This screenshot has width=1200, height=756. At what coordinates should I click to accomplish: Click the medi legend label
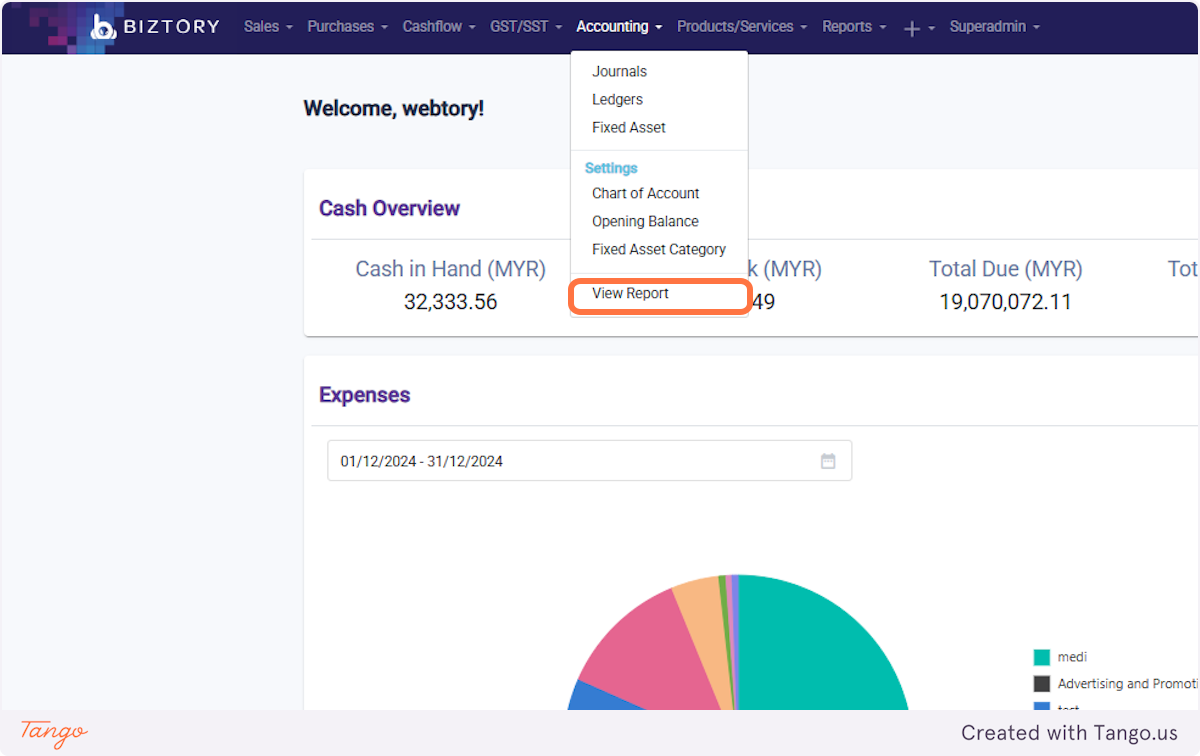1072,657
